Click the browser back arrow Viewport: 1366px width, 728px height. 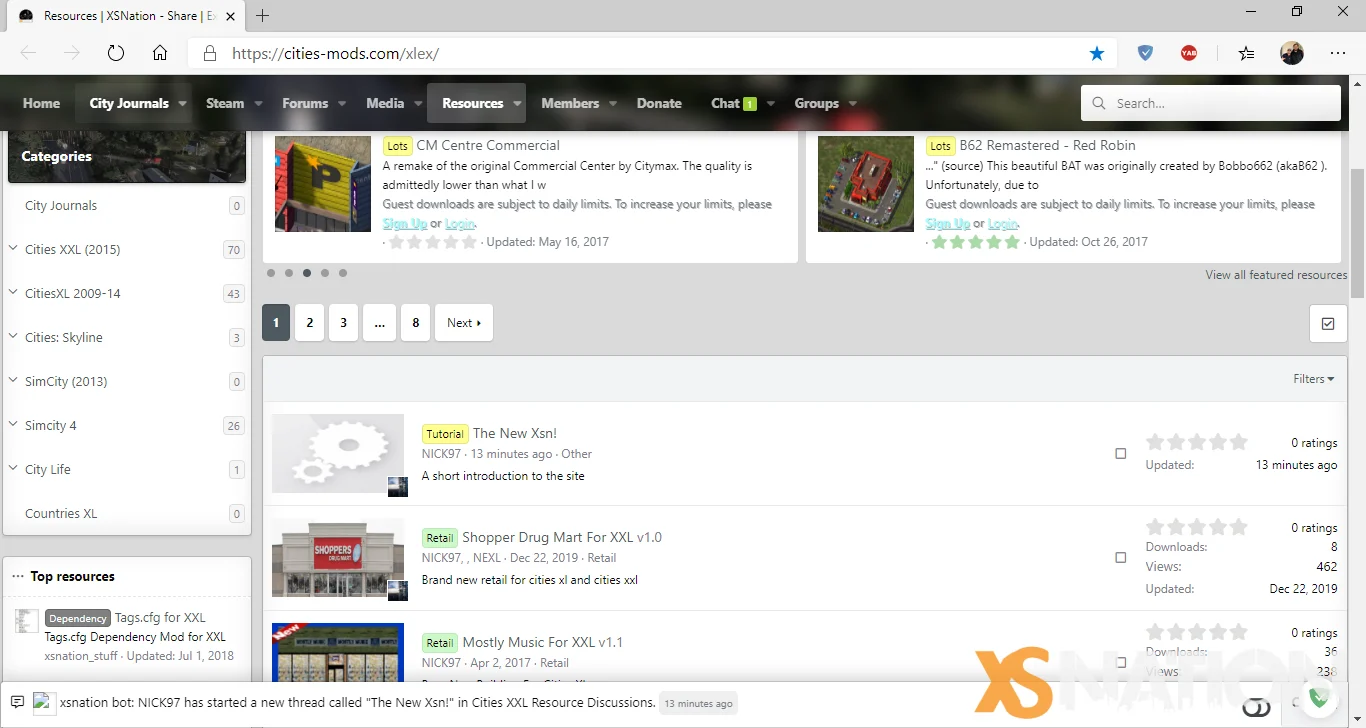pyautogui.click(x=28, y=54)
